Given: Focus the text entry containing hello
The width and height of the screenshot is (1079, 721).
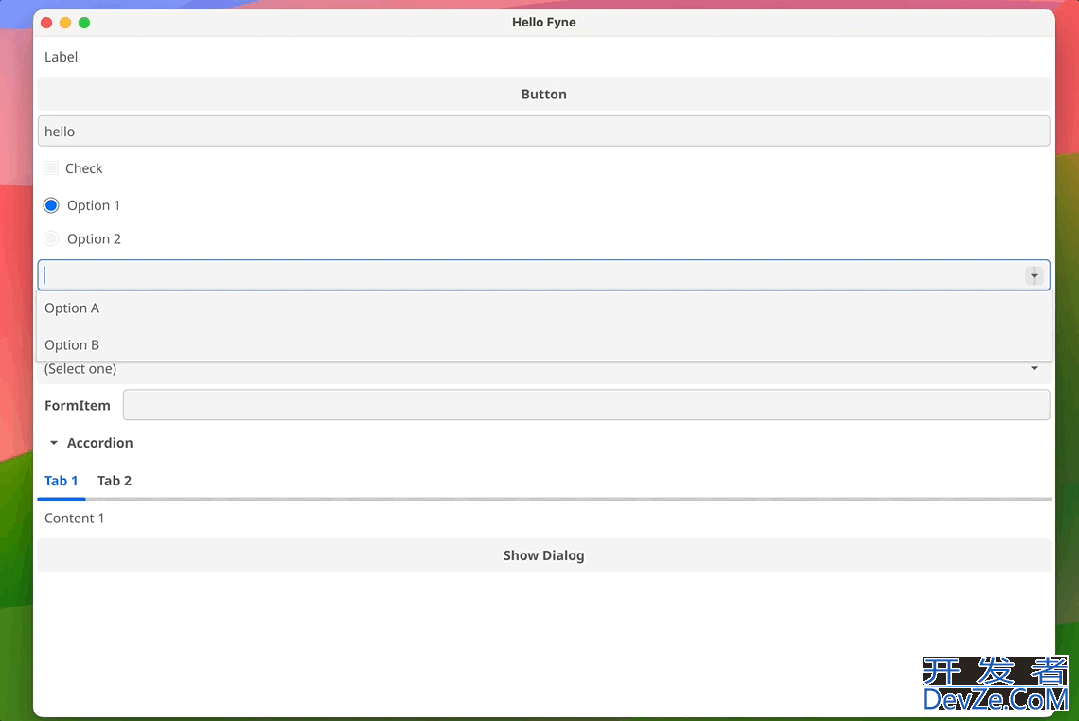Looking at the screenshot, I should (x=544, y=131).
